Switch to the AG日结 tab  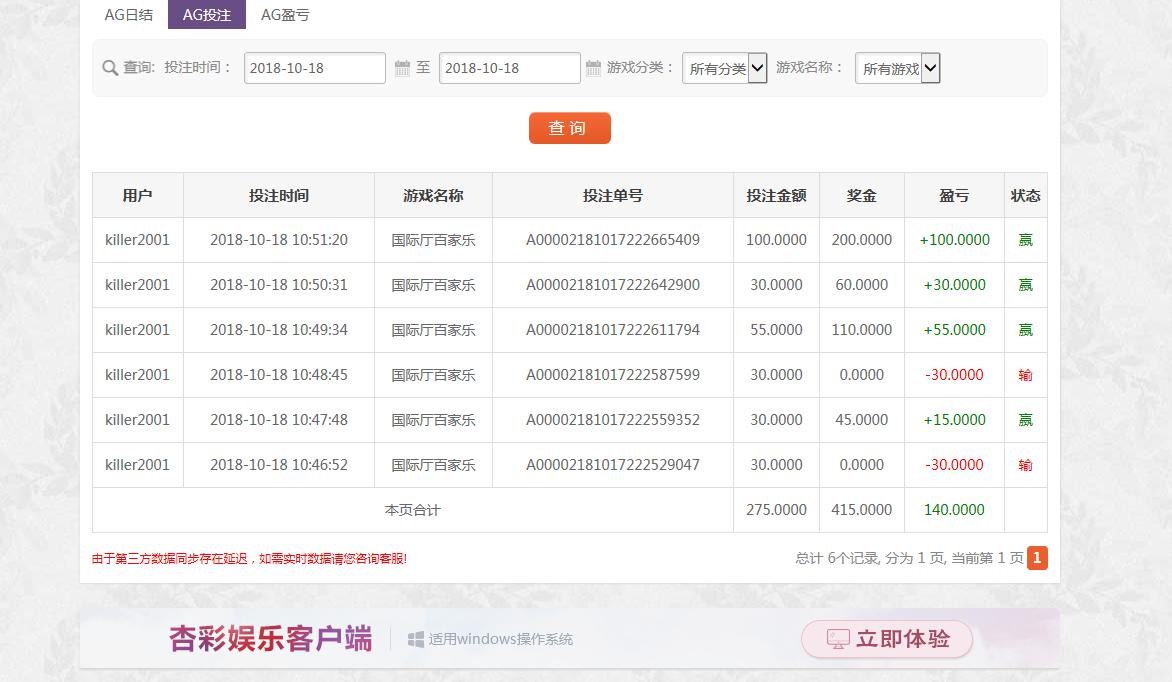point(129,15)
